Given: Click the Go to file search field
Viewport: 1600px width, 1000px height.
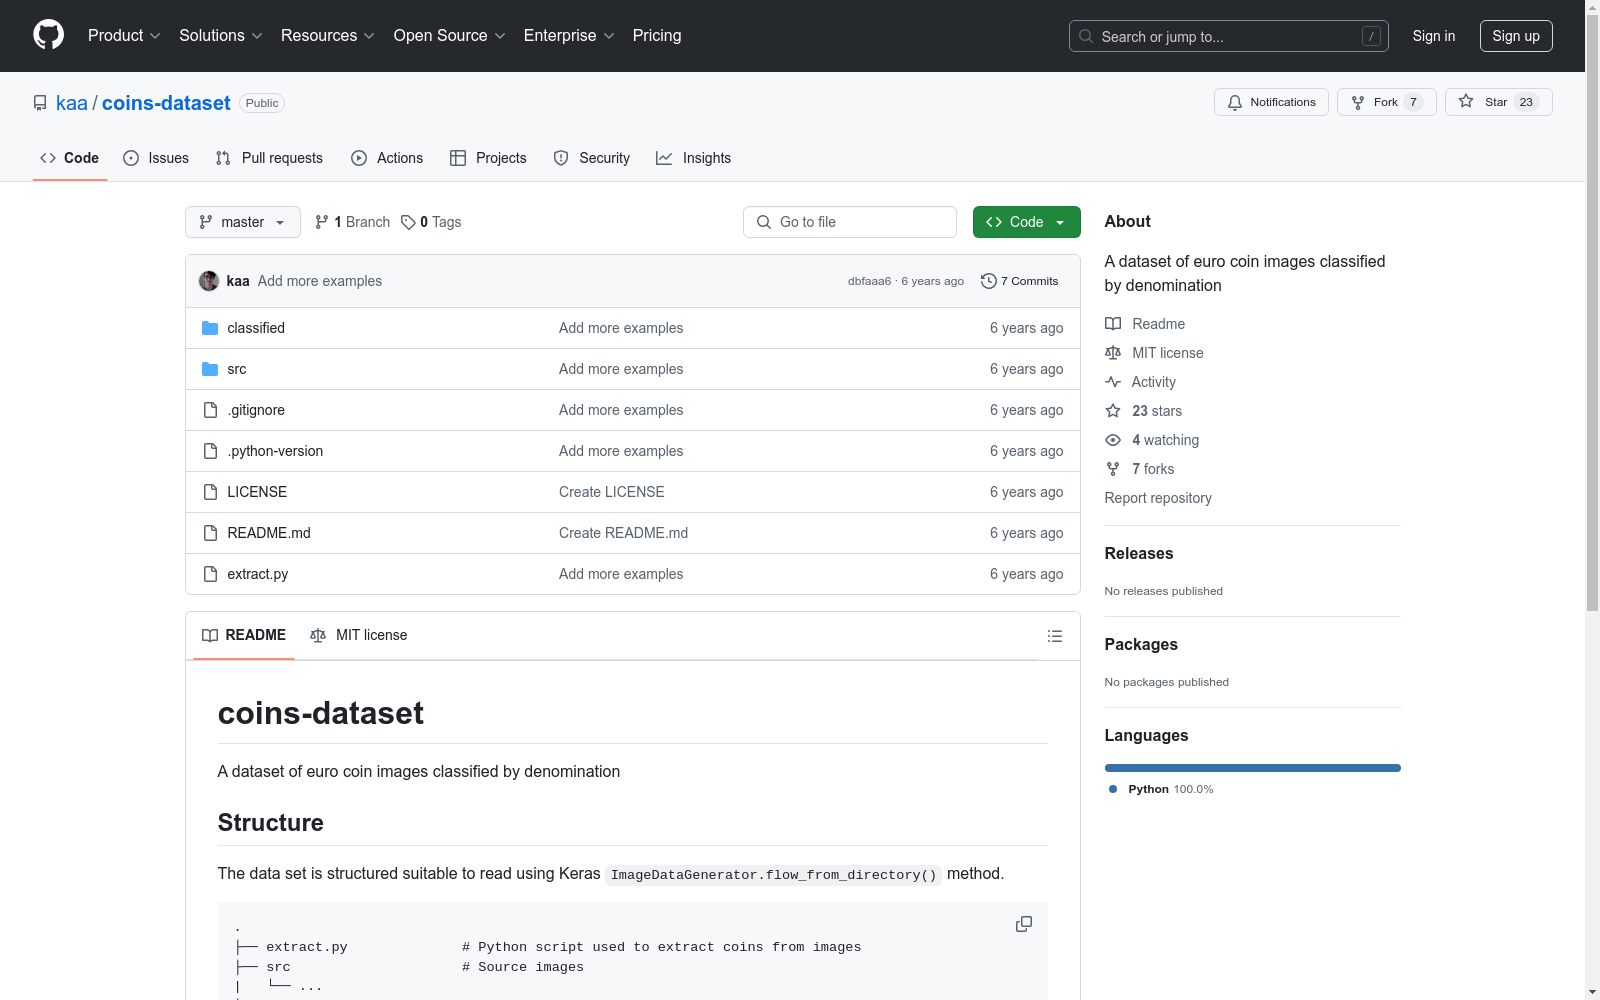Looking at the screenshot, I should click(850, 222).
